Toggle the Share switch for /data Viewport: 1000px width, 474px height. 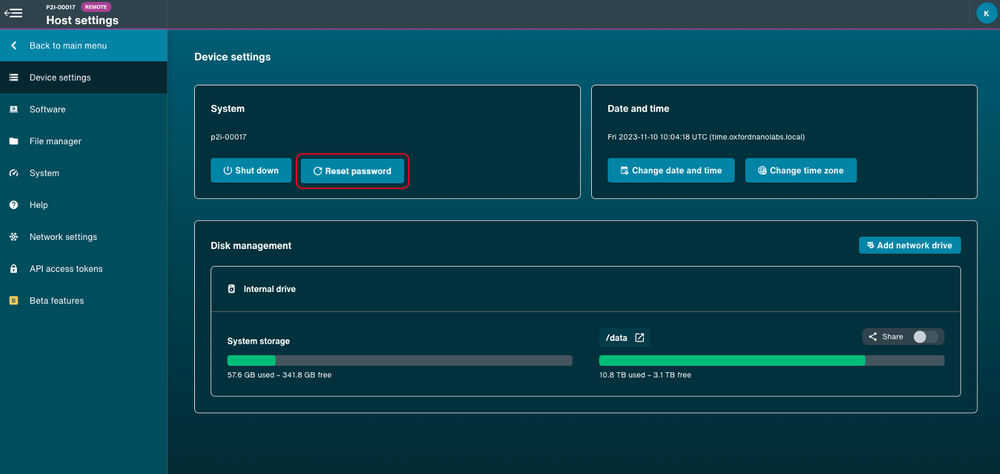pyautogui.click(x=925, y=337)
